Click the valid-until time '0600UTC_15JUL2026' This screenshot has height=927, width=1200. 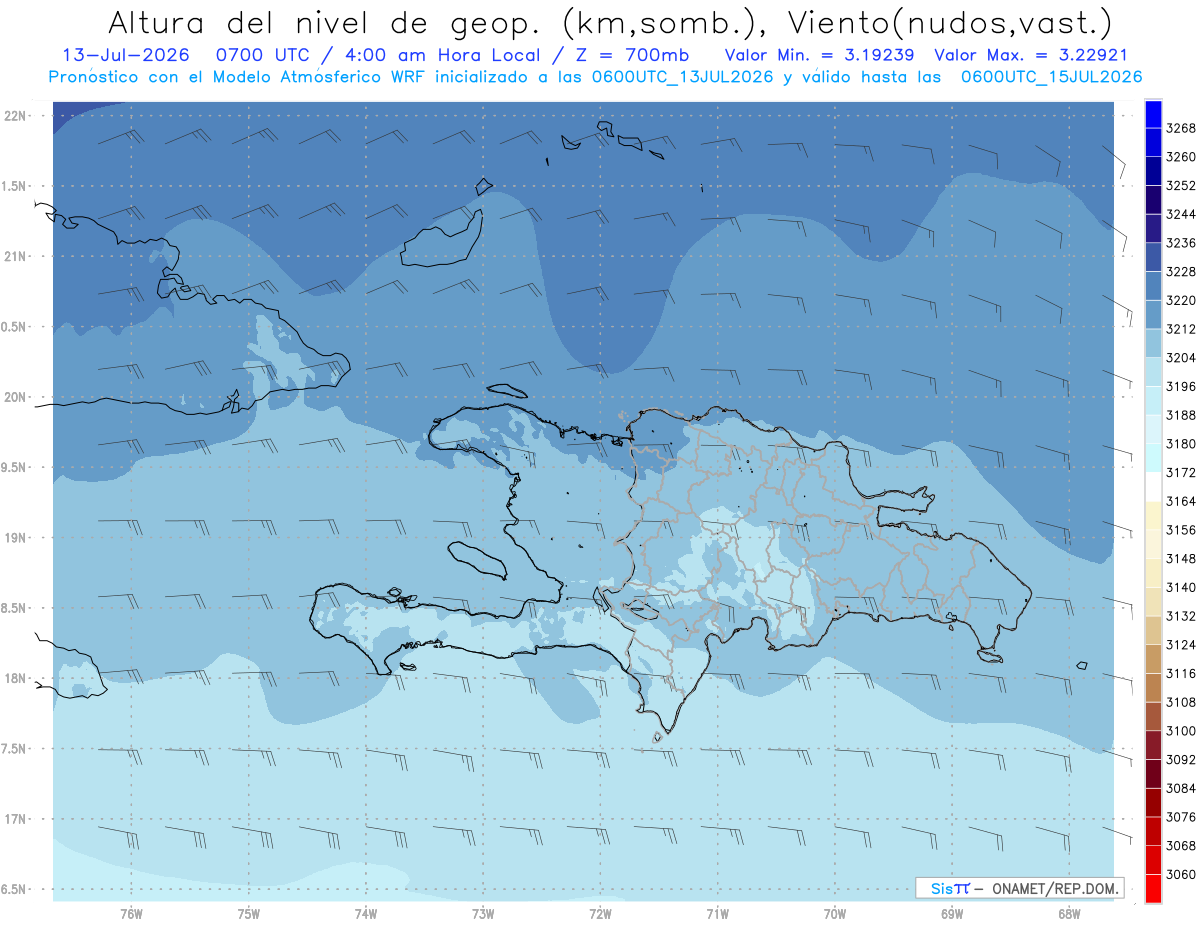[1051, 77]
